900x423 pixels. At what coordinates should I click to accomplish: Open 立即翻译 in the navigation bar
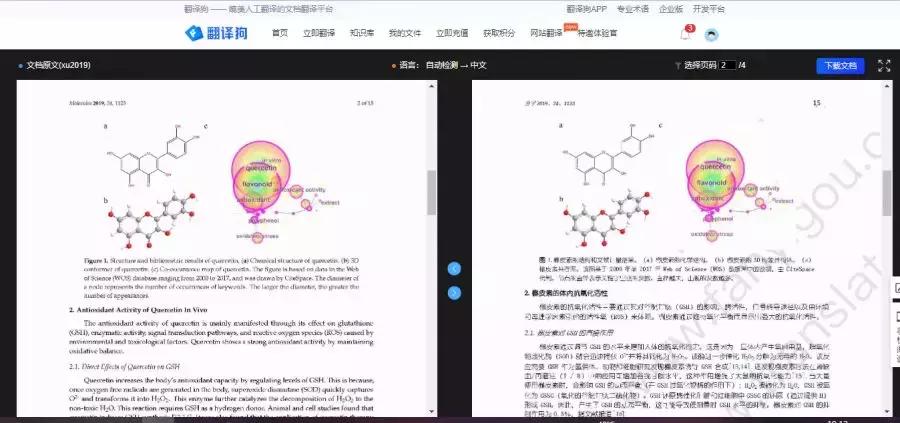point(319,33)
